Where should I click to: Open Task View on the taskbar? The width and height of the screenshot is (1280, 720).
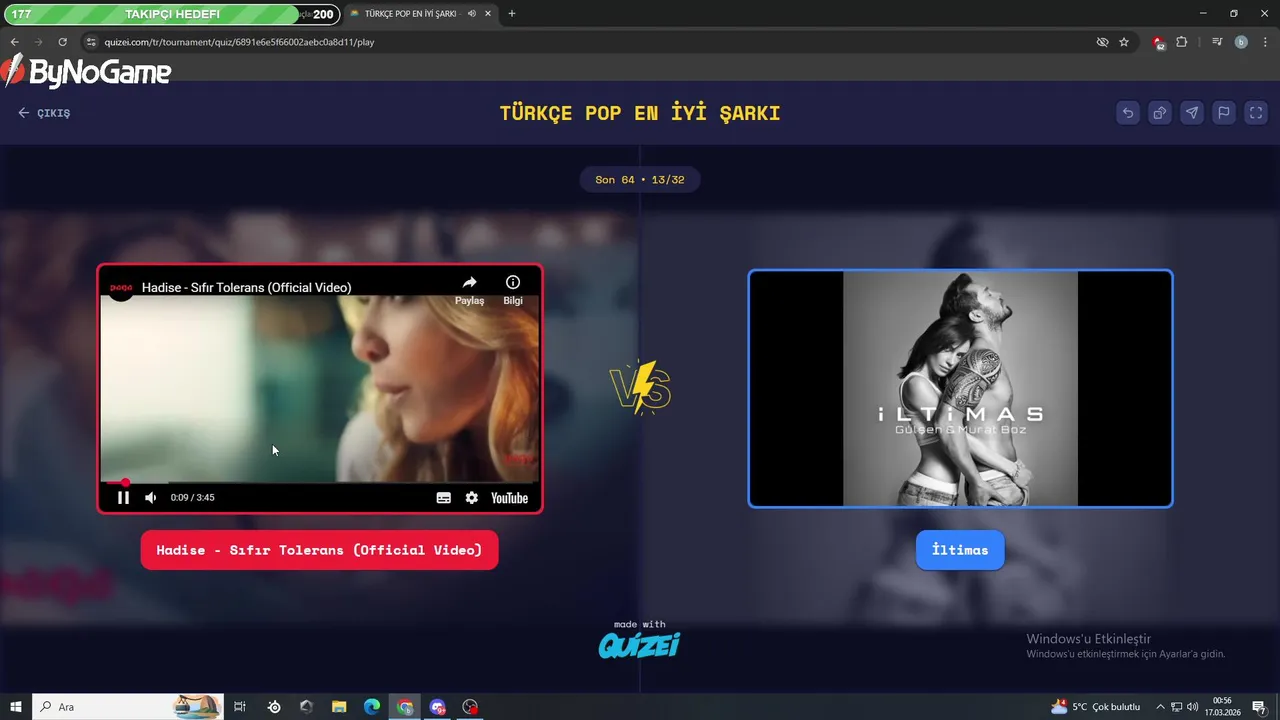240,707
